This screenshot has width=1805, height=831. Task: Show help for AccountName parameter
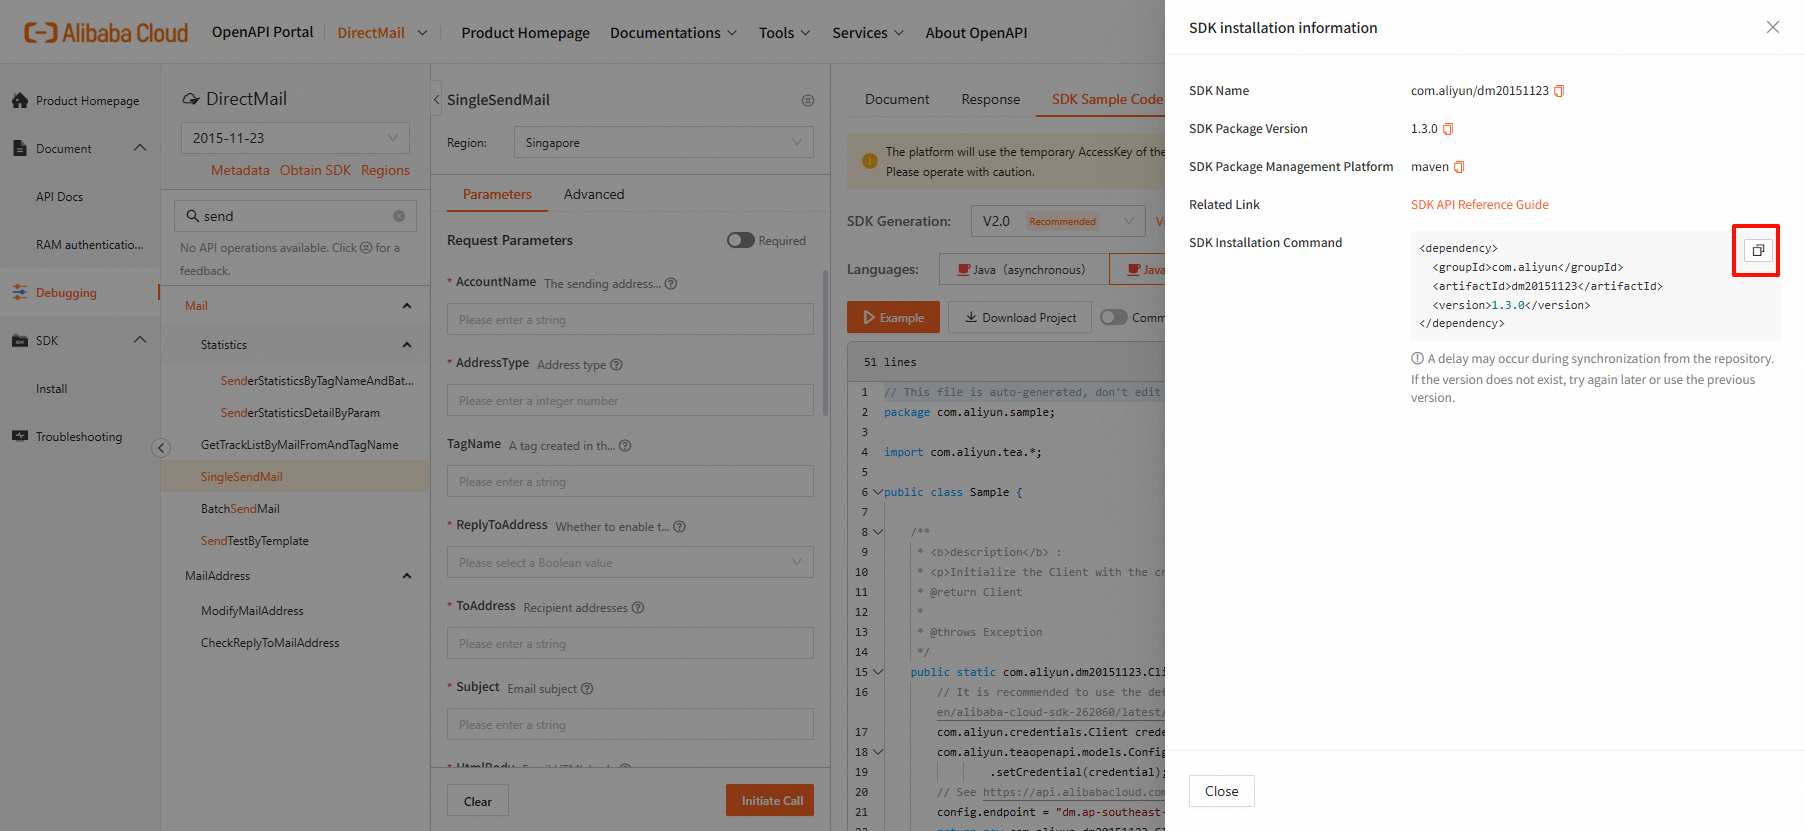671,284
